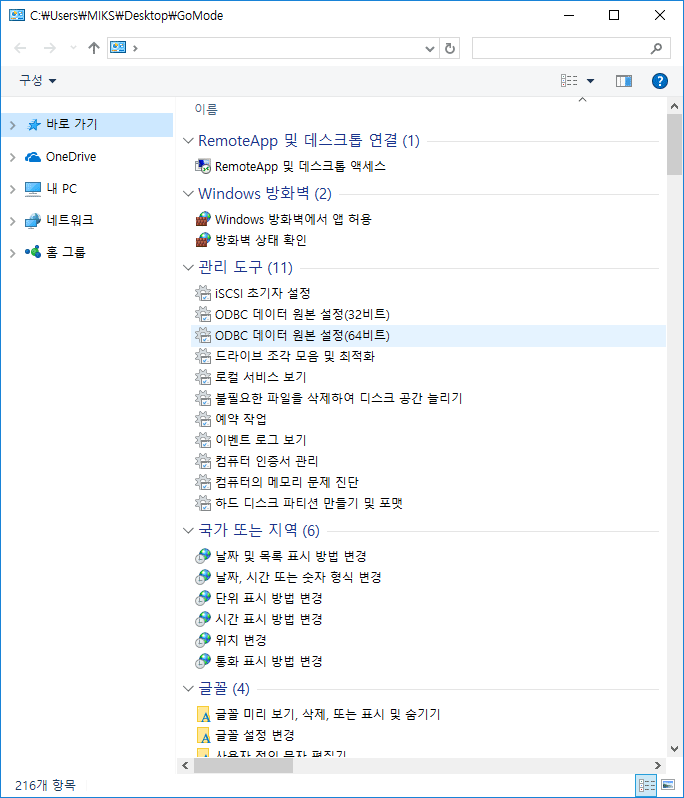Screen dimensions: 684x798
Task: Select the 글꼴 설정 변경 item
Action: [x=254, y=735]
